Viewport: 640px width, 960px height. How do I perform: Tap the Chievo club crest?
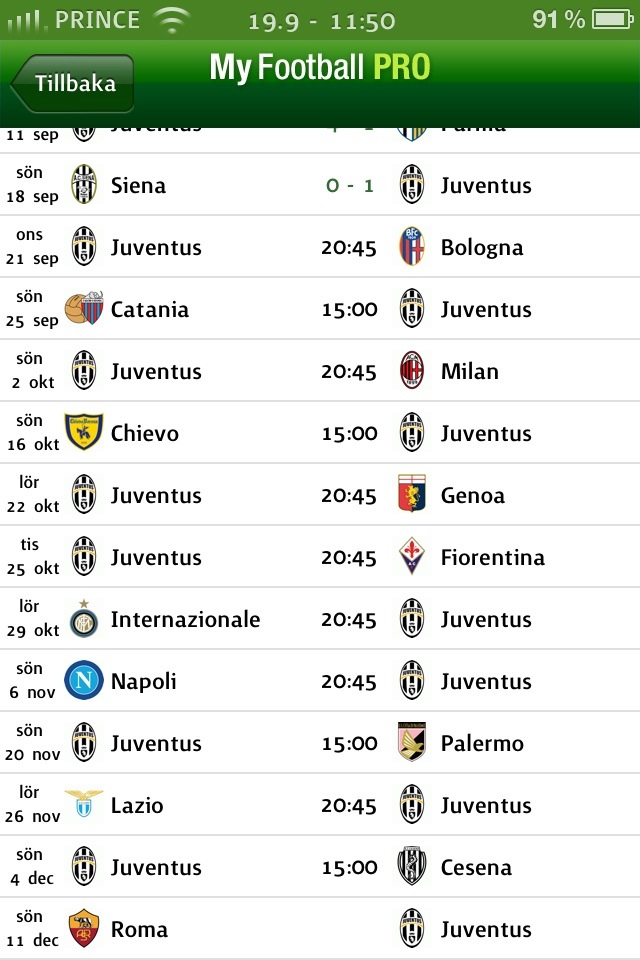click(x=84, y=432)
